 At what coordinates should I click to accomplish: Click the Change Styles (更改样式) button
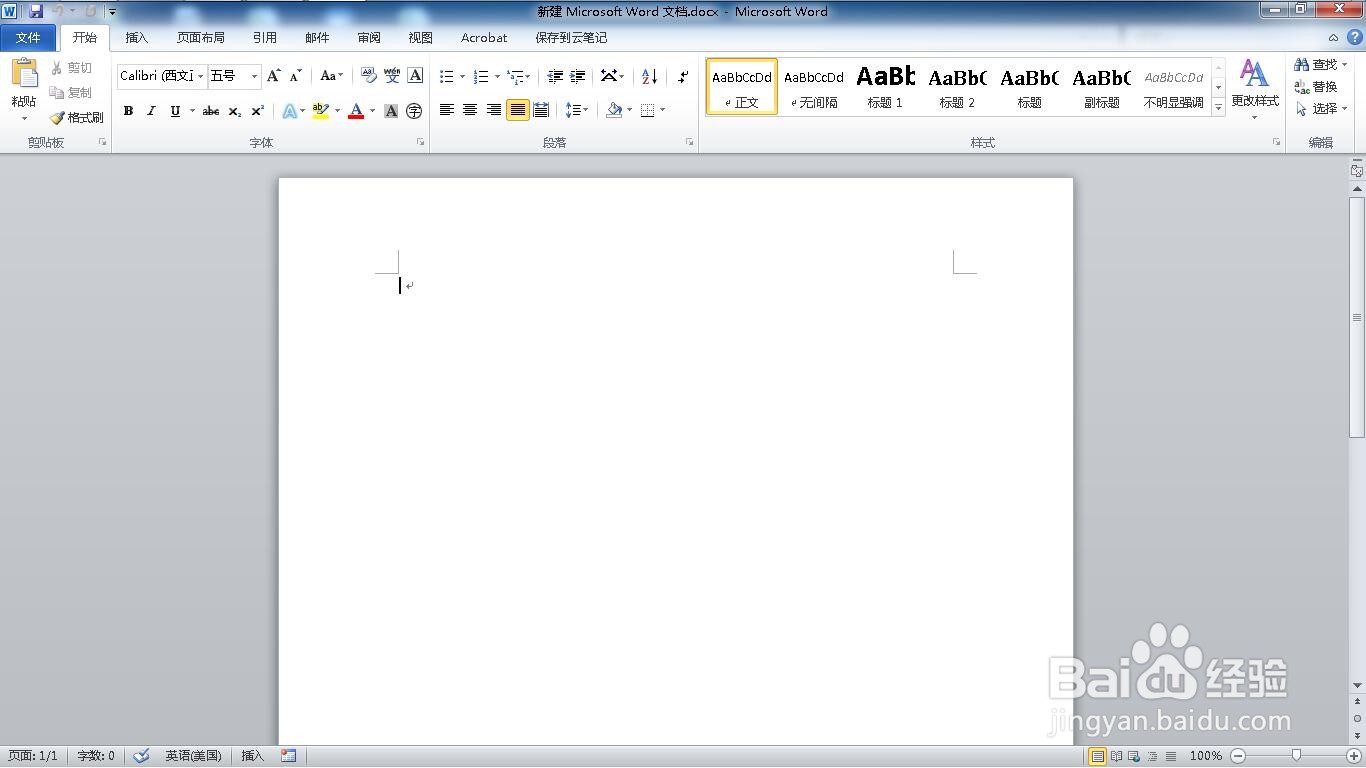click(x=1254, y=90)
